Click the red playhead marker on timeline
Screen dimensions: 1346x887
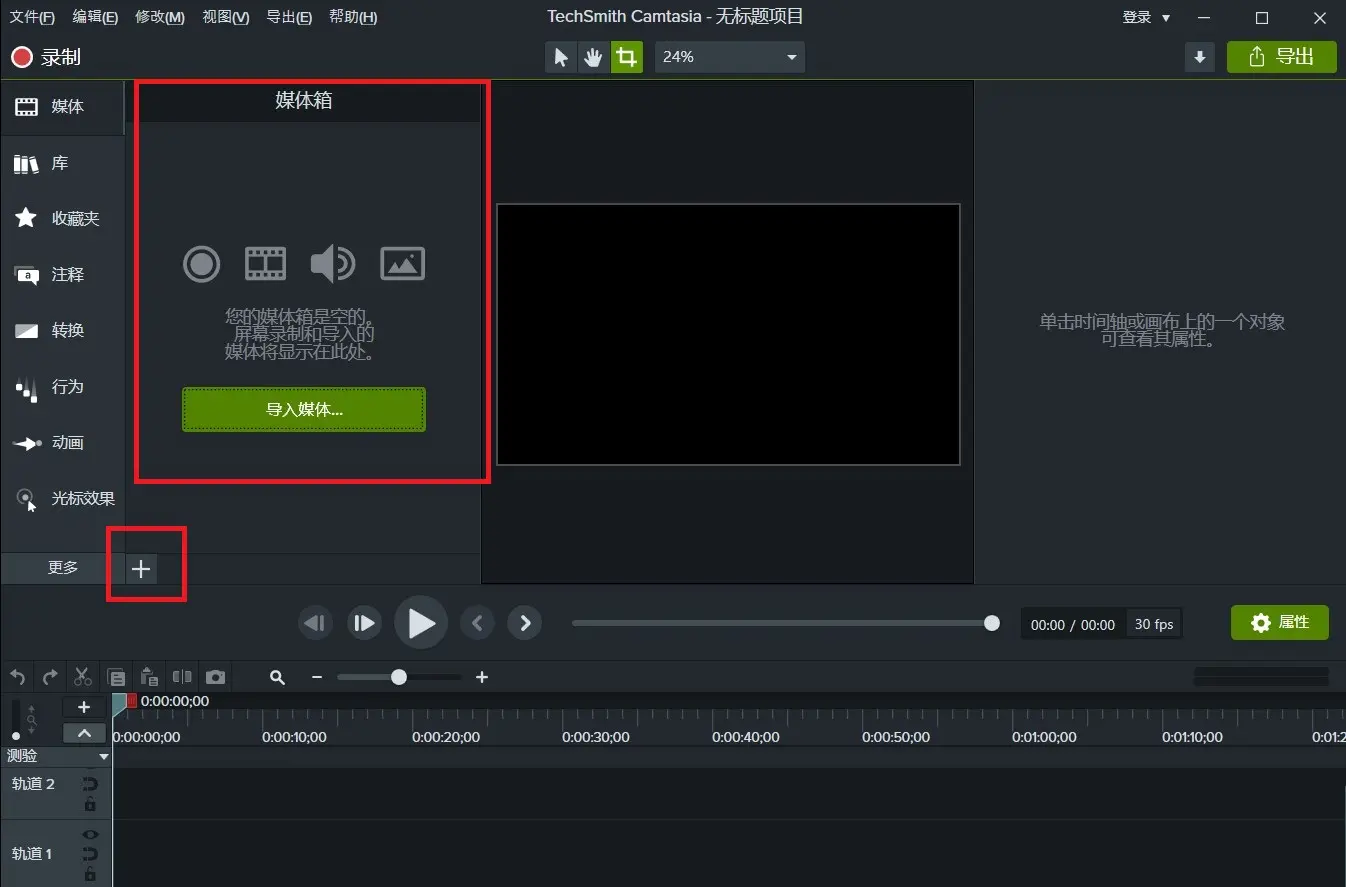pos(131,701)
